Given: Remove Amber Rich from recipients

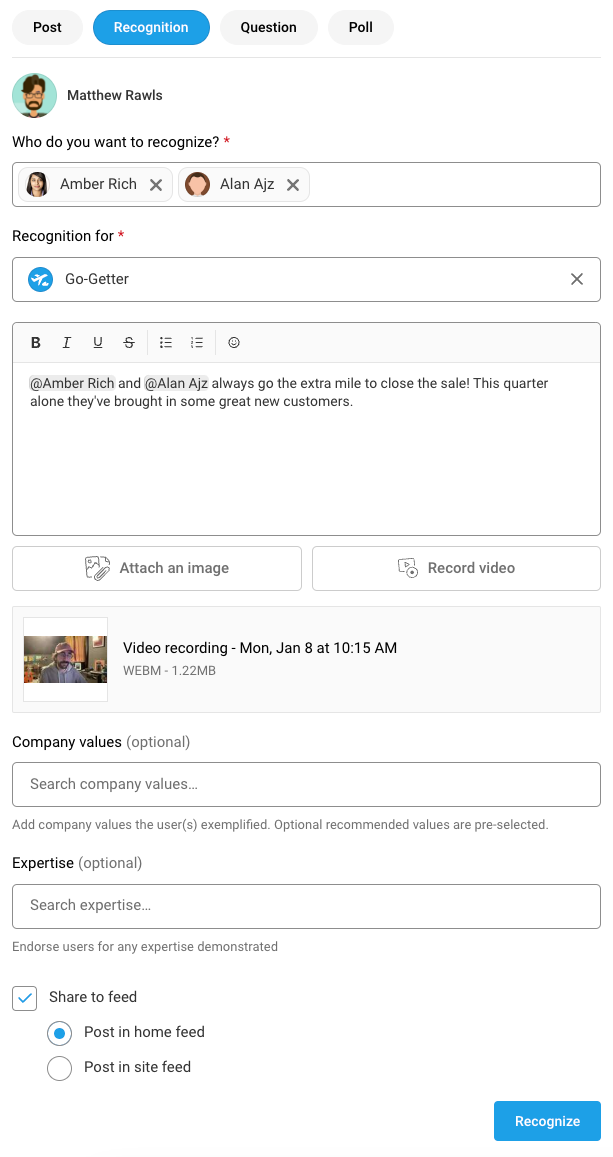Looking at the screenshot, I should coord(156,184).
